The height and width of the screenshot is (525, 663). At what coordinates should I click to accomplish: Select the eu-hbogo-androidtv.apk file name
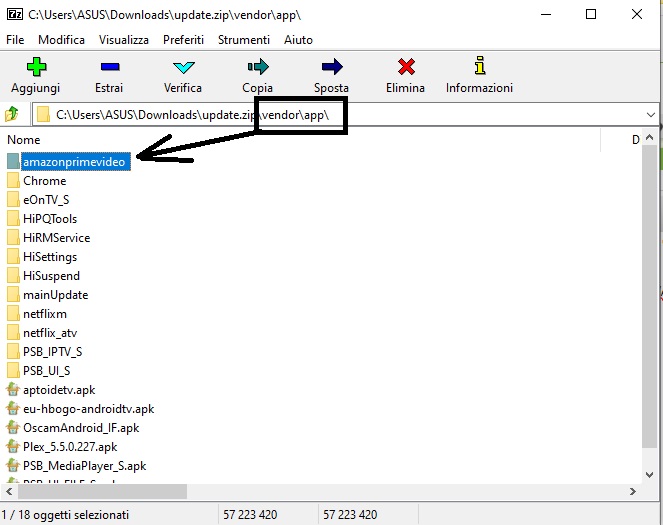(x=89, y=409)
